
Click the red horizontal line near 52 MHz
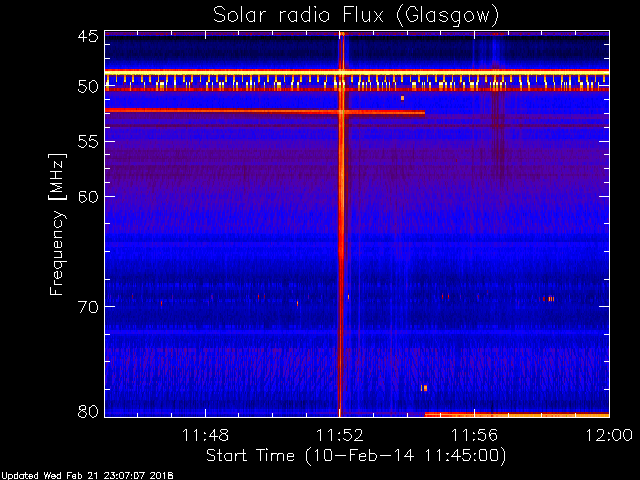[265, 111]
